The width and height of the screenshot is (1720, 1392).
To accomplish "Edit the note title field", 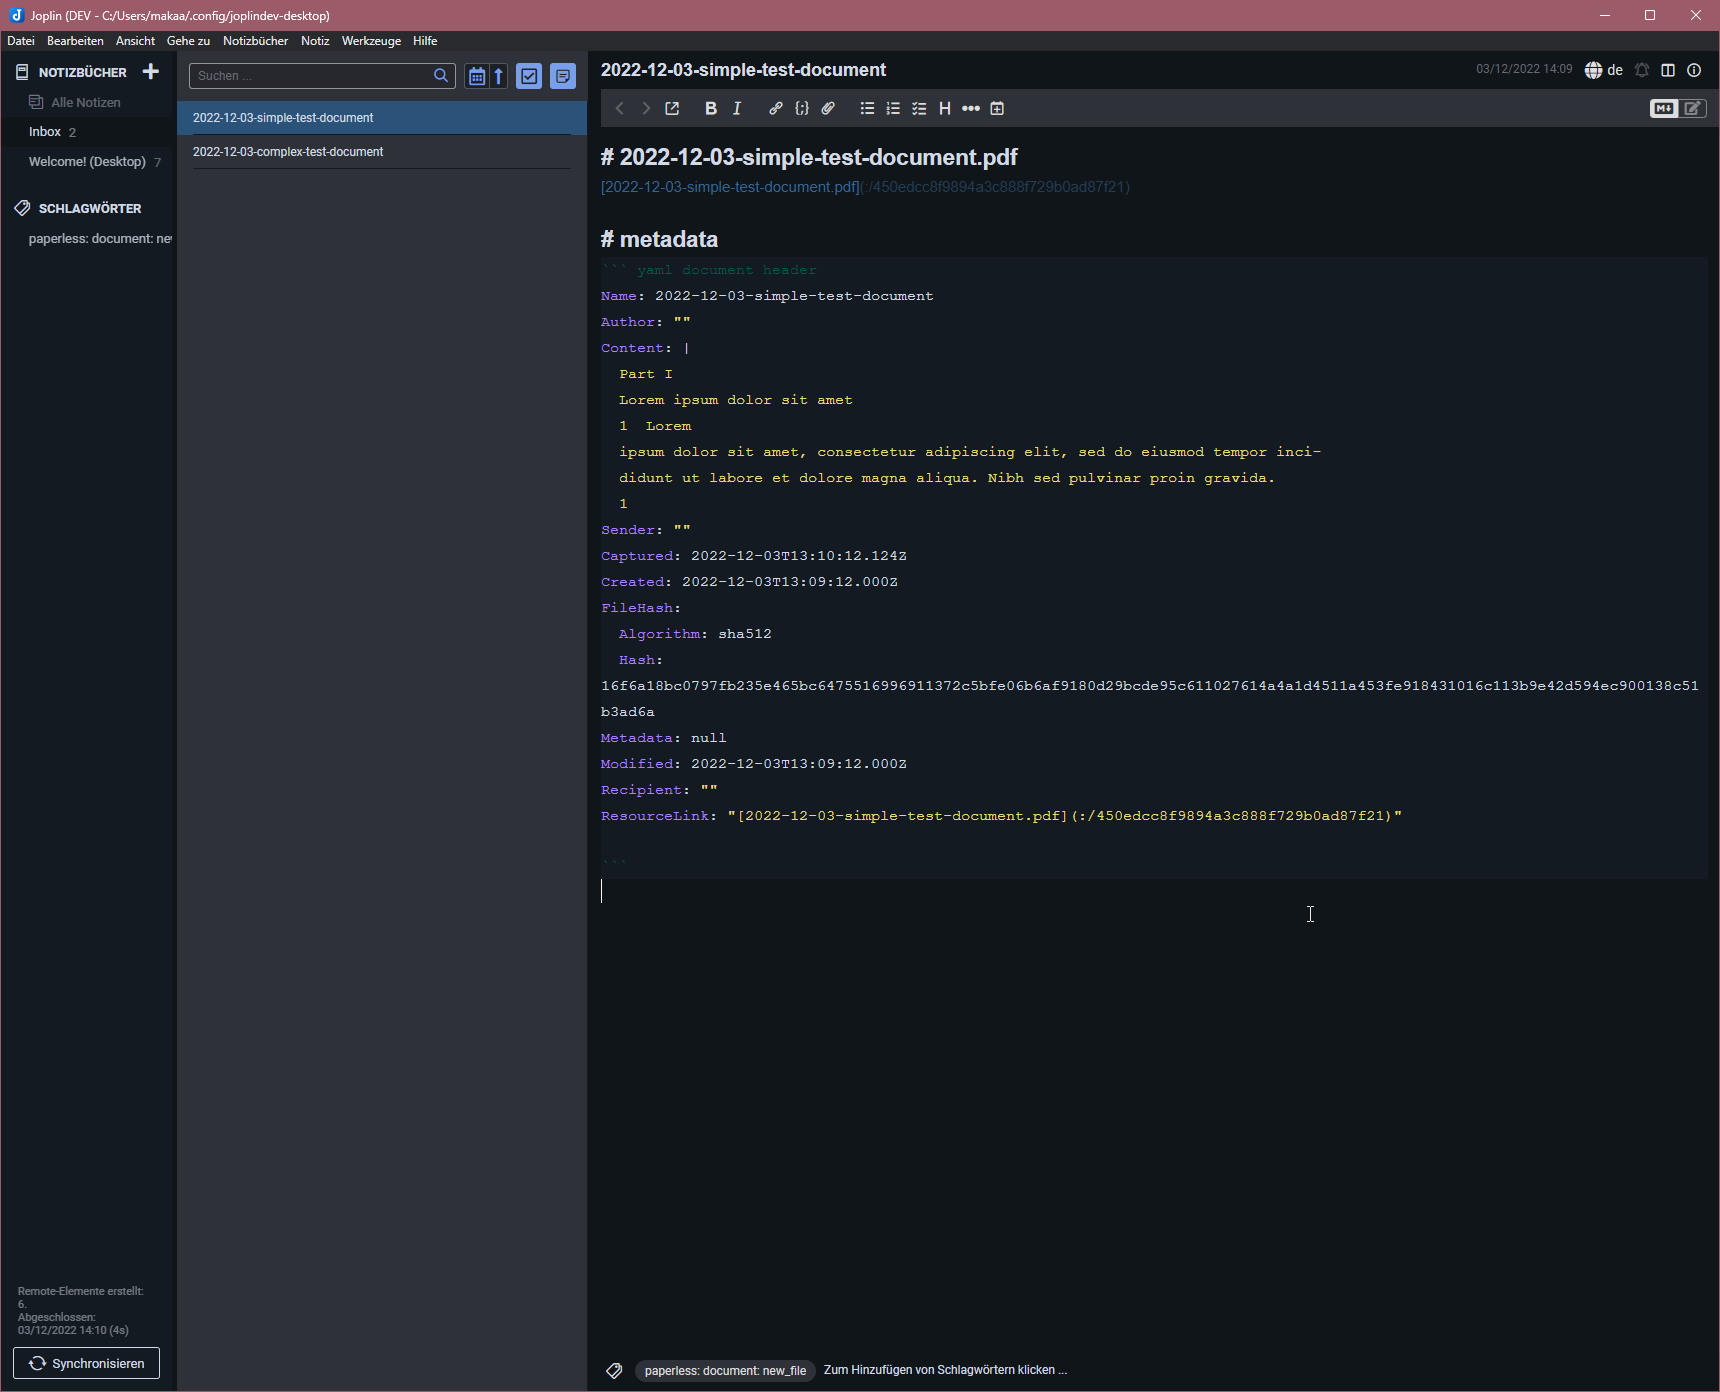I will point(743,70).
